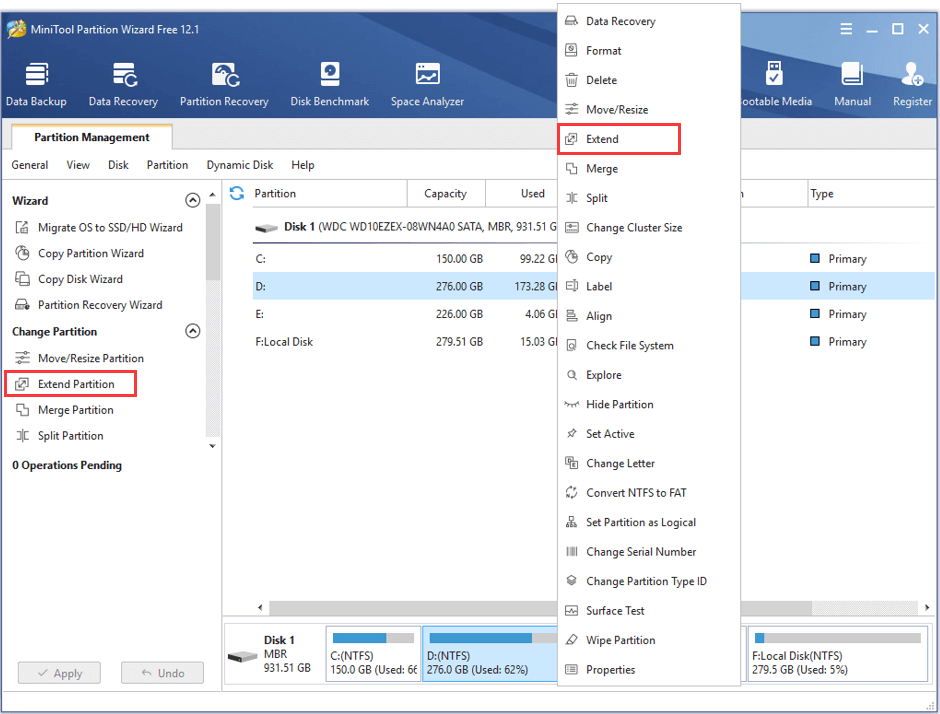The width and height of the screenshot is (940, 714).
Task: Choose Extend in context menu
Action: pos(619,139)
